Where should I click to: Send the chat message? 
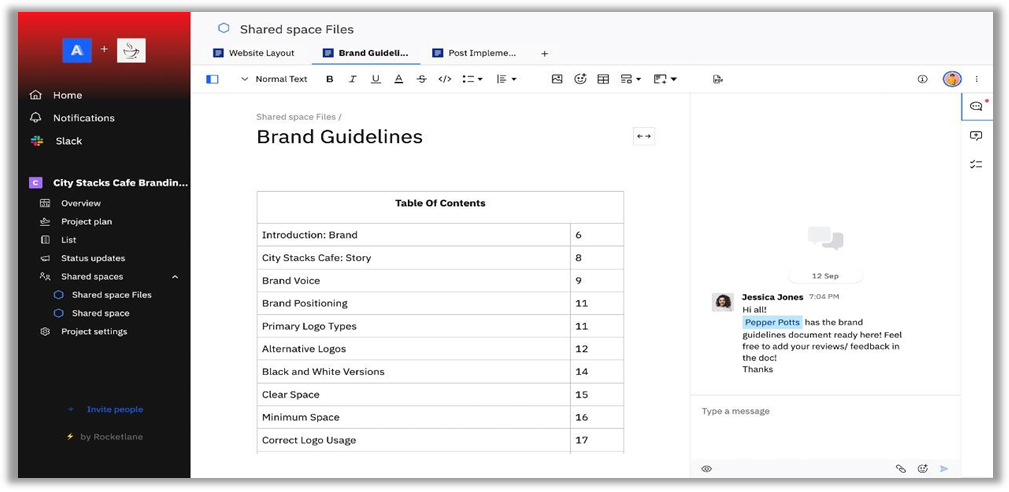pyautogui.click(x=943, y=468)
